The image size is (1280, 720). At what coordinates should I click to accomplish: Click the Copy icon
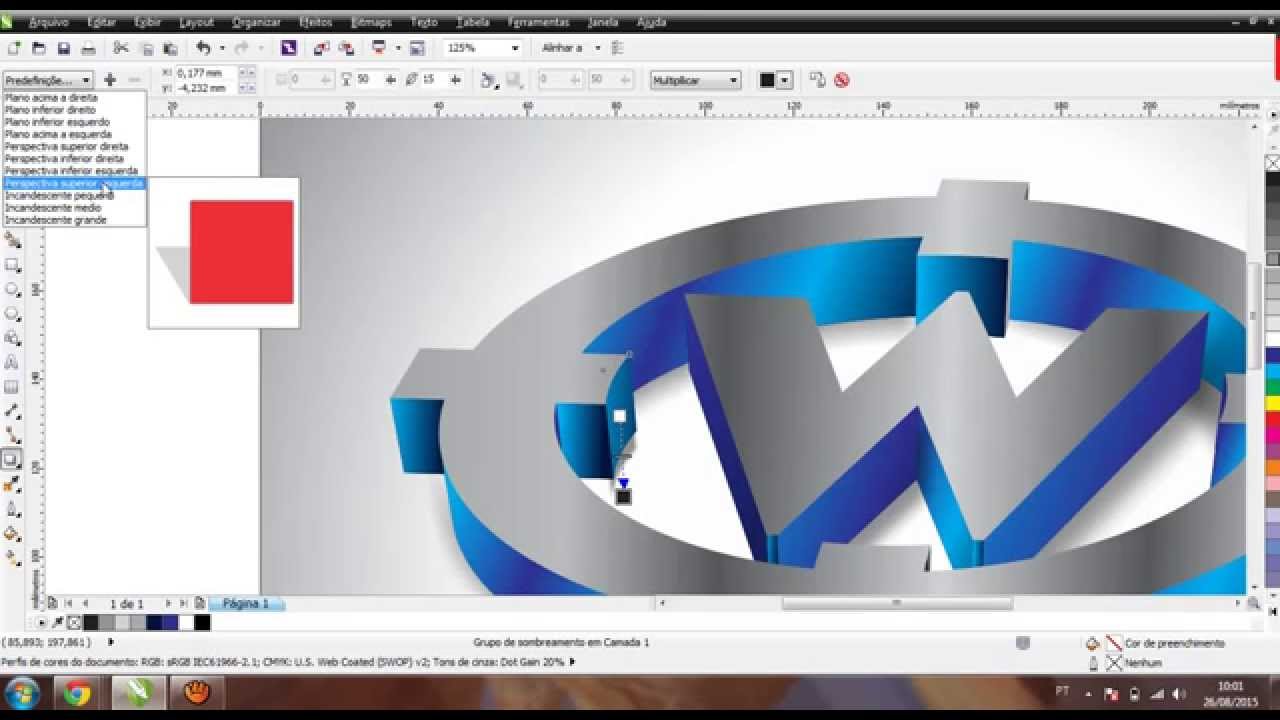click(146, 48)
